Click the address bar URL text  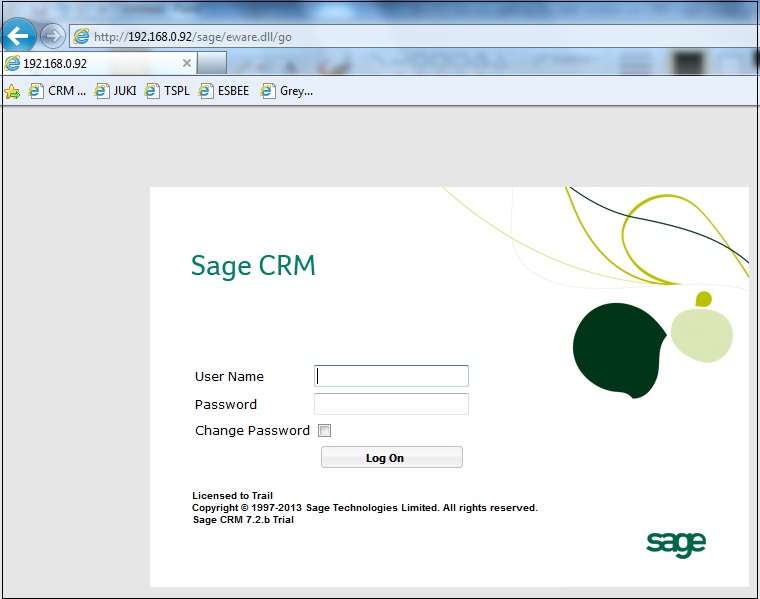click(192, 37)
